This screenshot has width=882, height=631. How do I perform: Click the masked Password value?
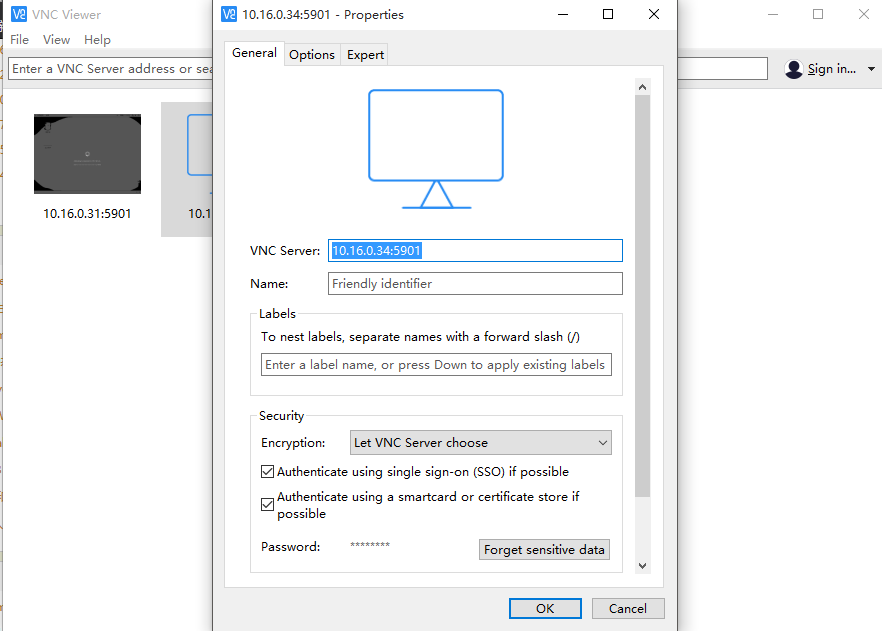tap(370, 545)
